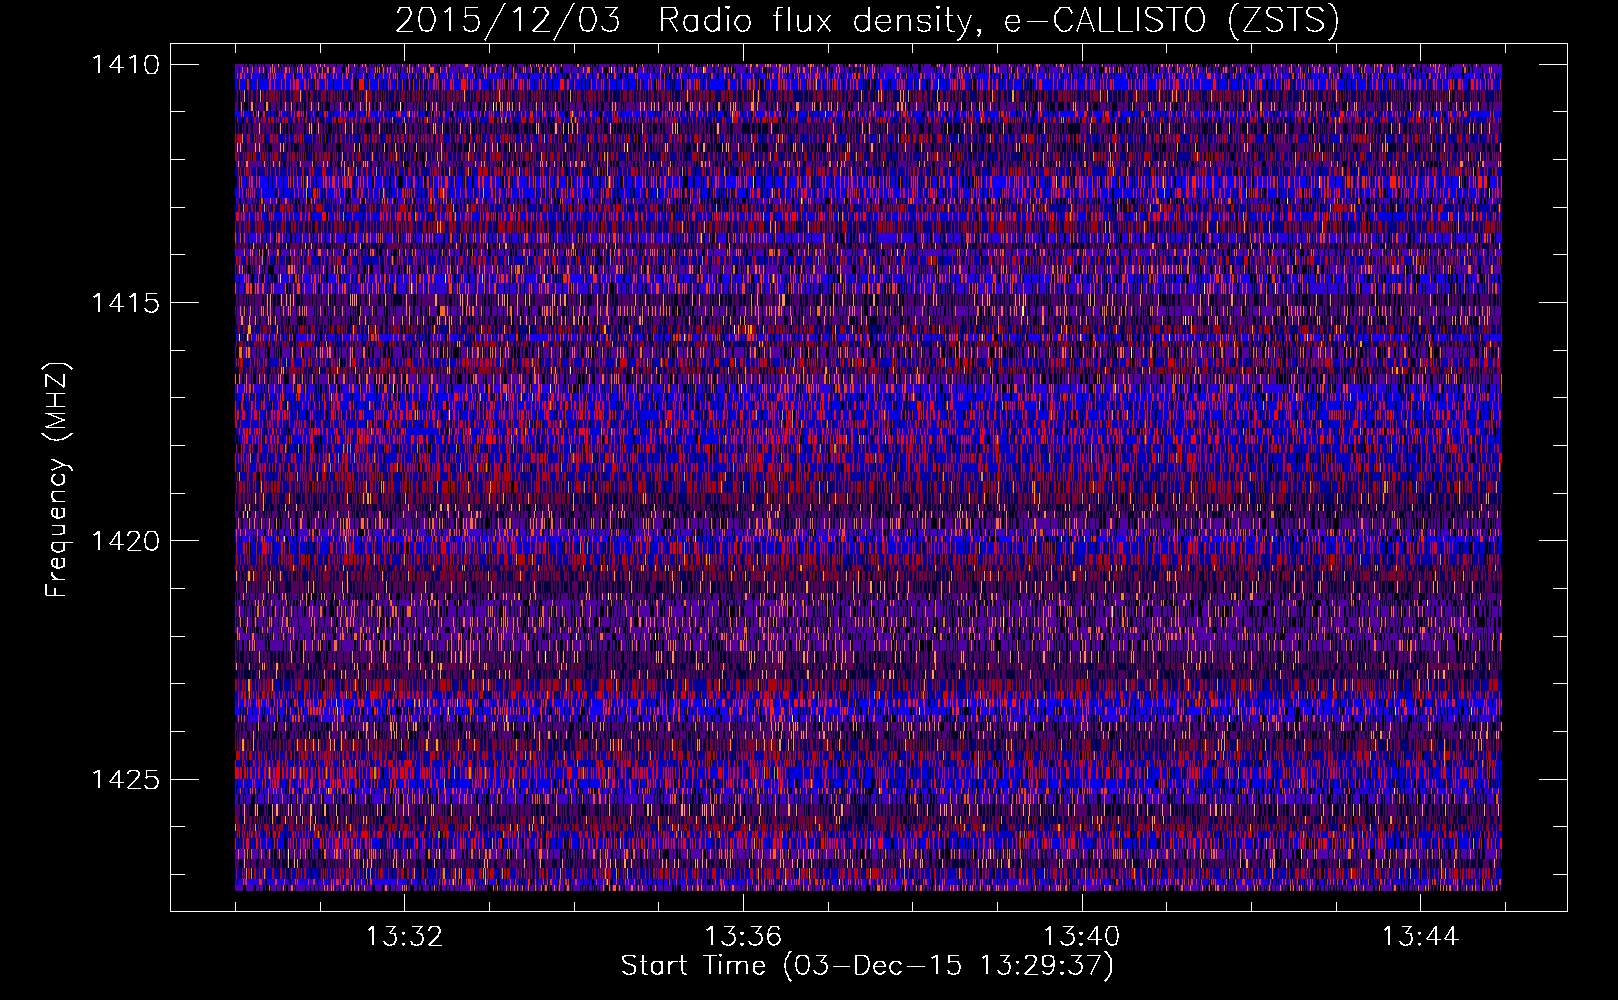The width and height of the screenshot is (1618, 1000).
Task: Click the 13:32 time tick label
Action: click(x=404, y=937)
